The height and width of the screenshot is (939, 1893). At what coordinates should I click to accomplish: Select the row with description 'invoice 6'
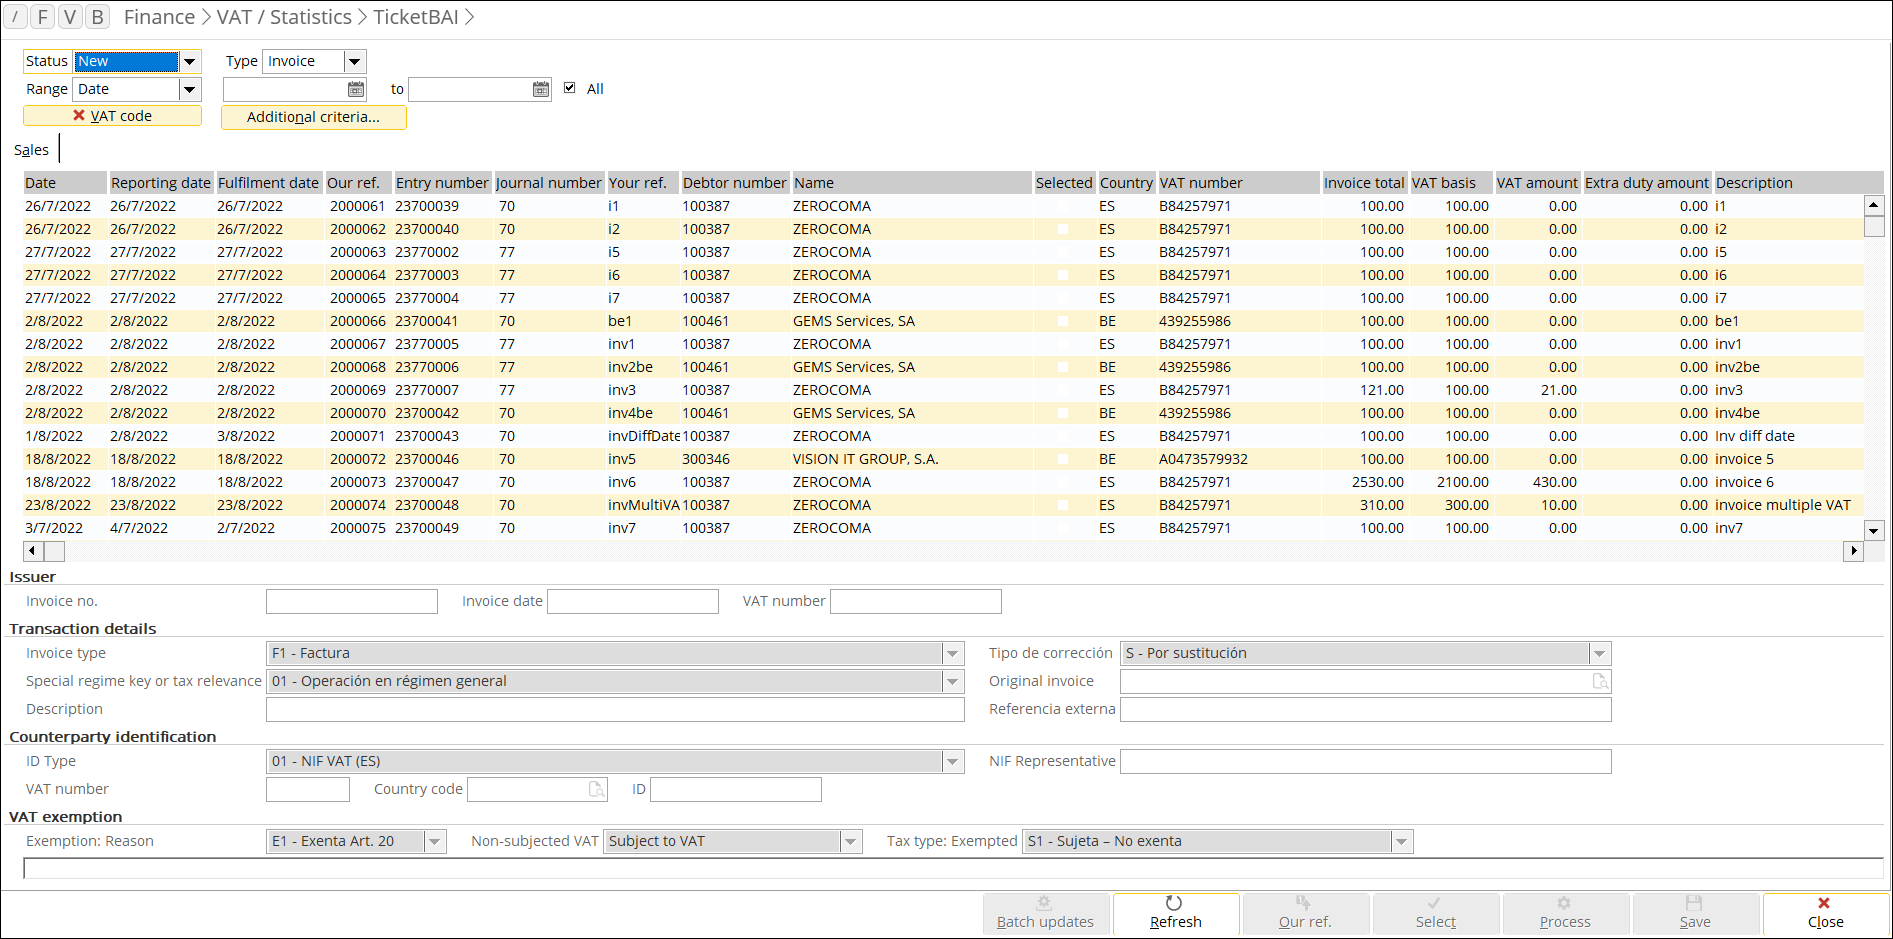click(943, 482)
